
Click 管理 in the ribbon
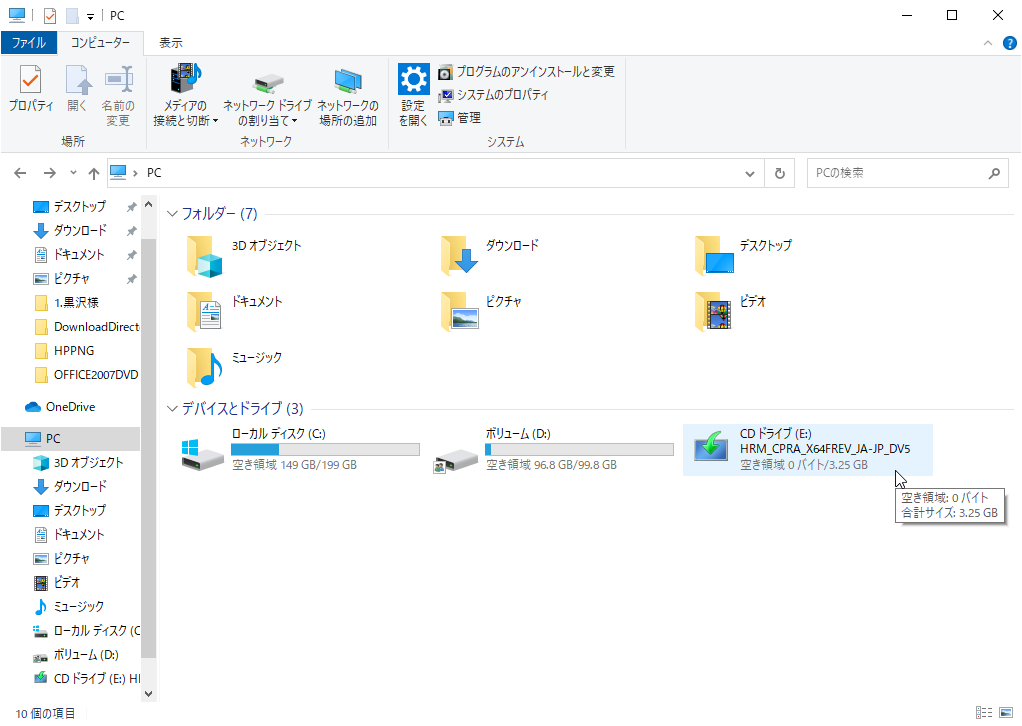(460, 118)
